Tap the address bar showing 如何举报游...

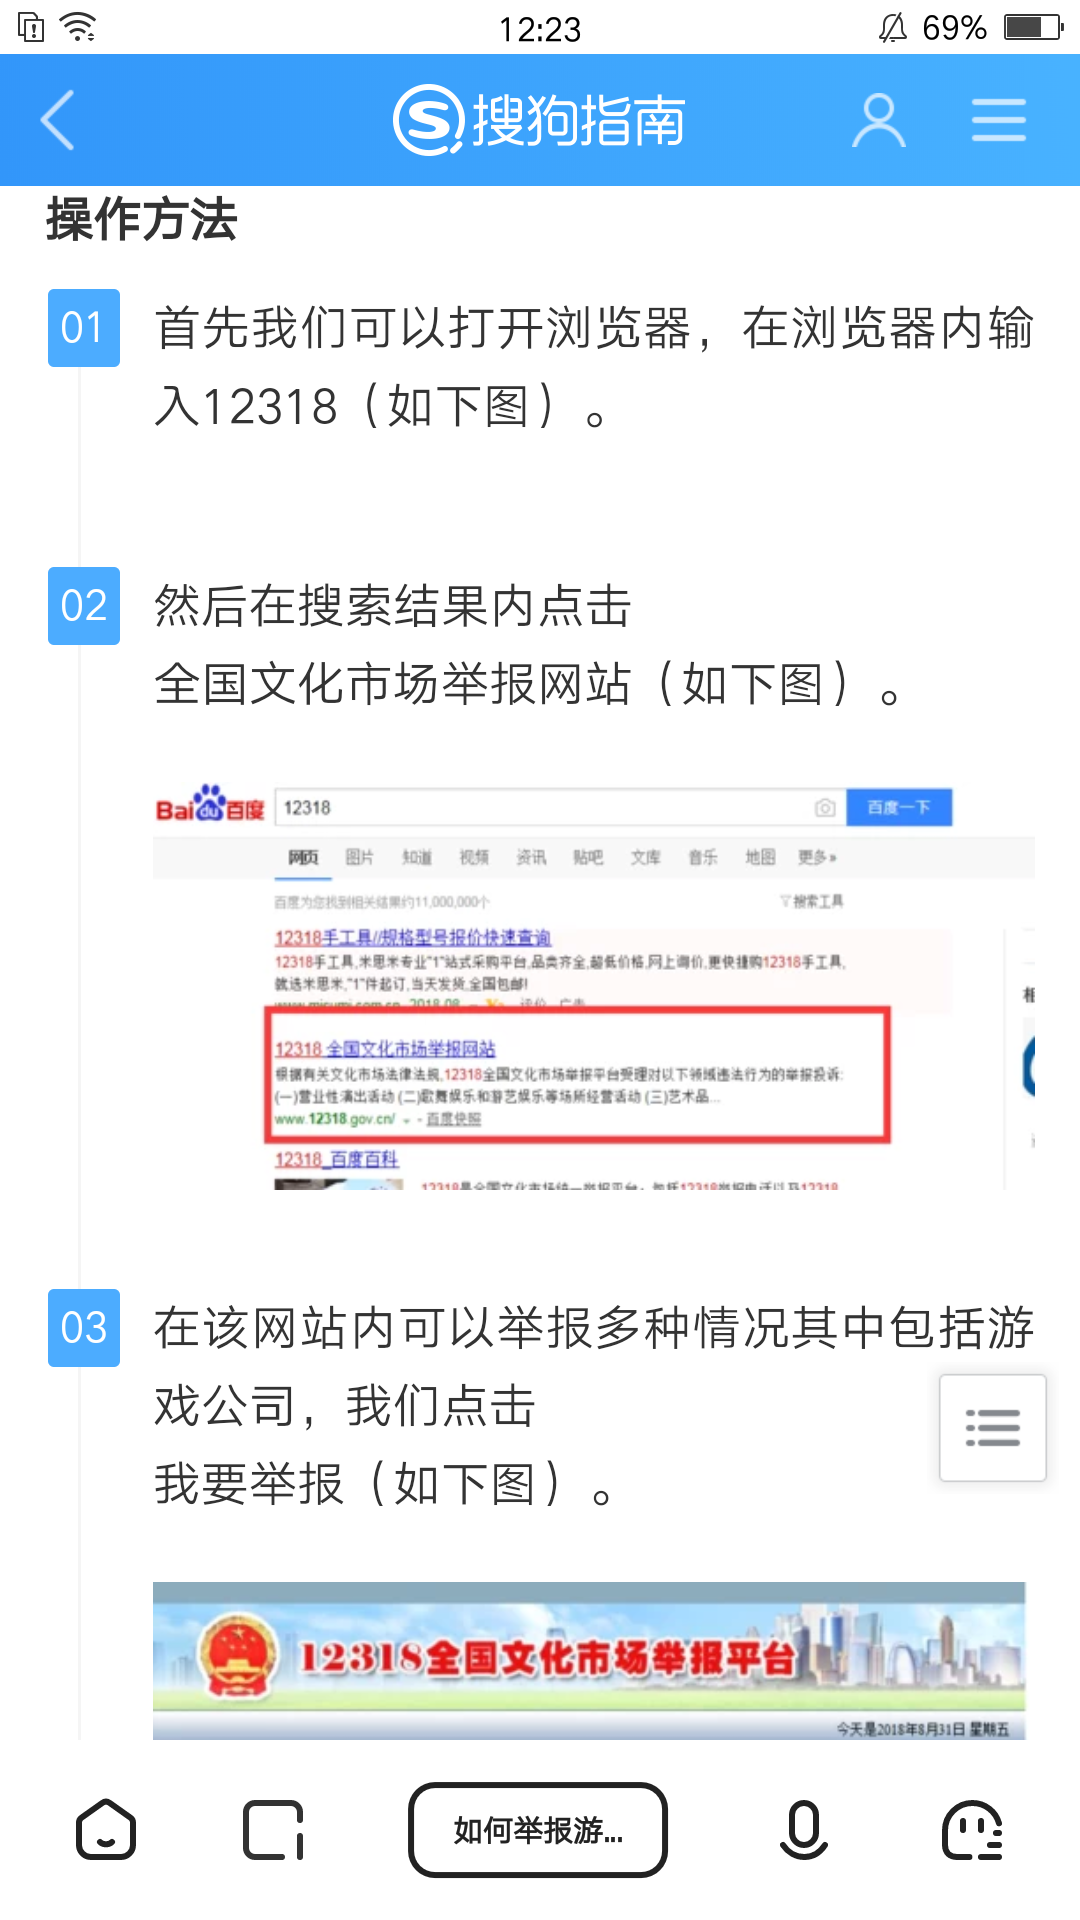pyautogui.click(x=538, y=1830)
